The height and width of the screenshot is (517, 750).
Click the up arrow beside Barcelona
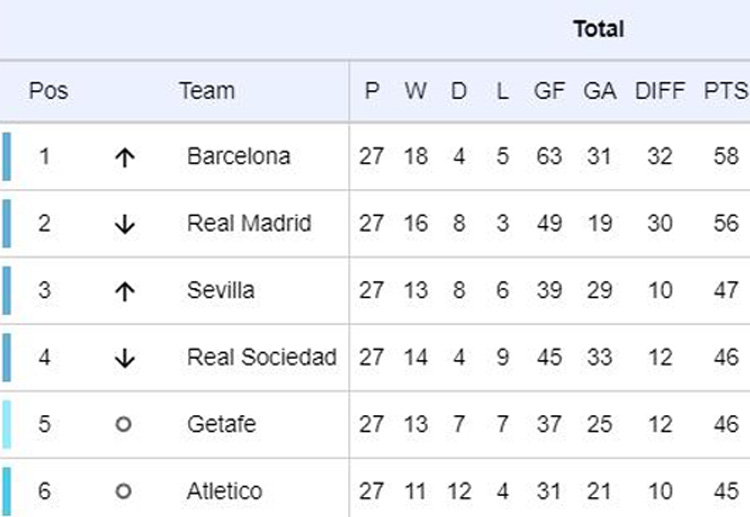coord(124,157)
